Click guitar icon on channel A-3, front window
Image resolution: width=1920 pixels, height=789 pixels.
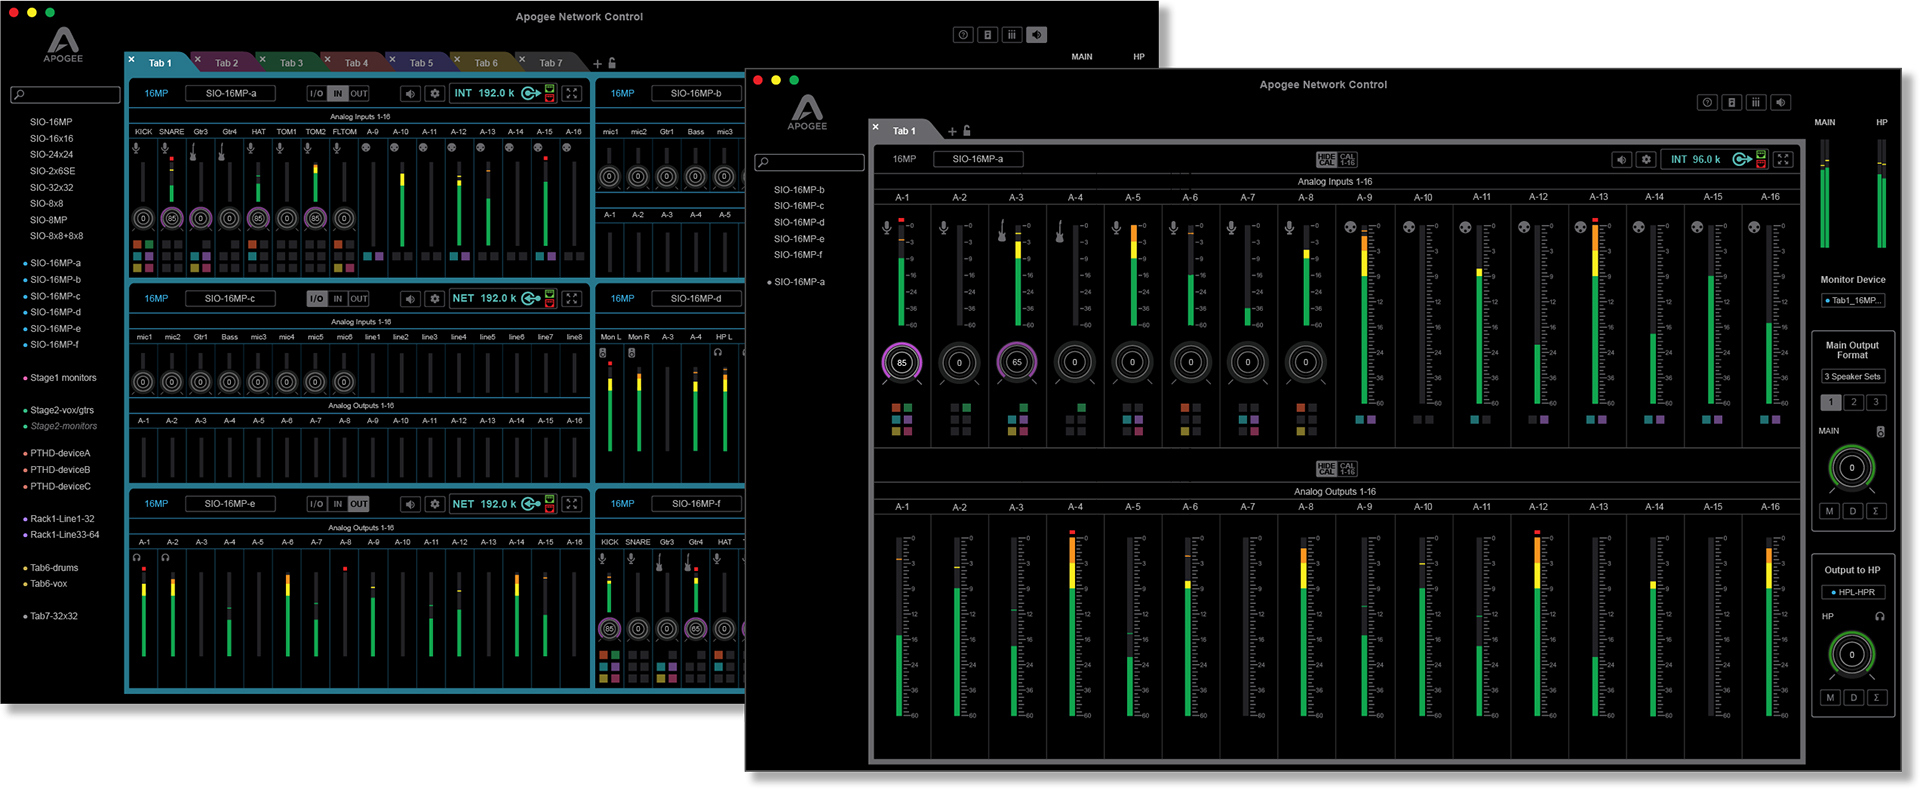(x=1001, y=230)
